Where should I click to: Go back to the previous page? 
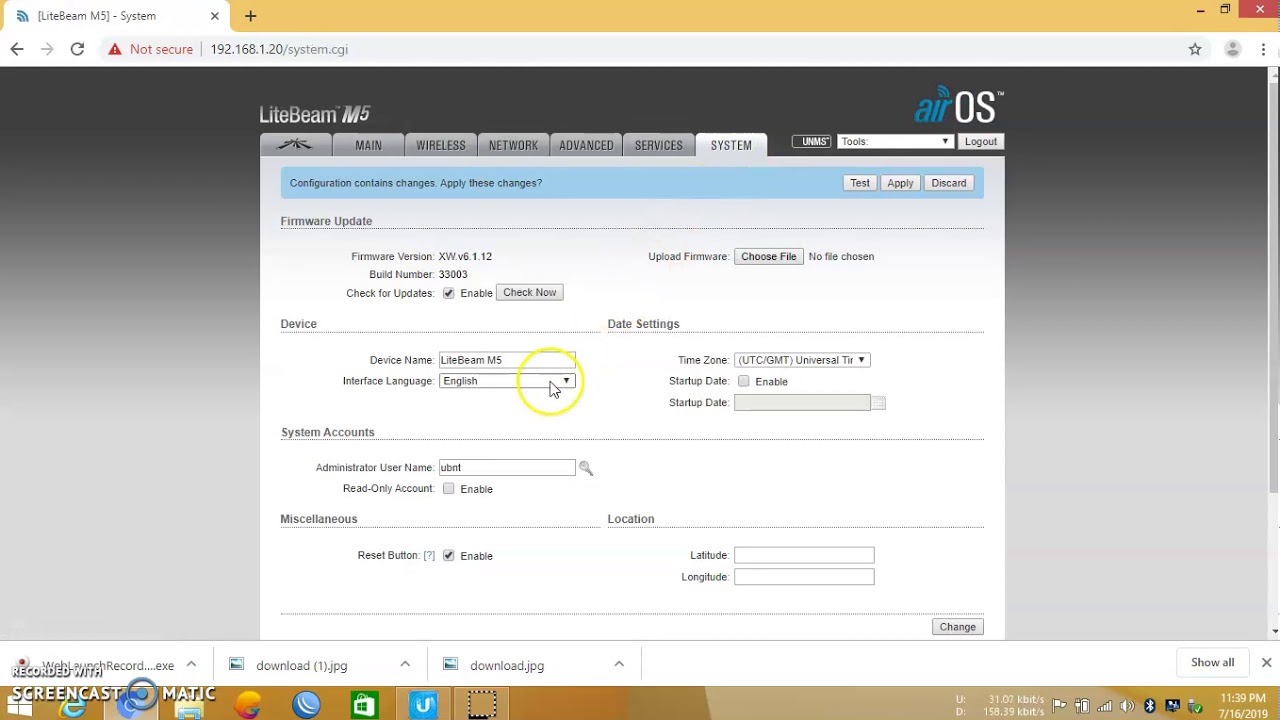pos(17,49)
